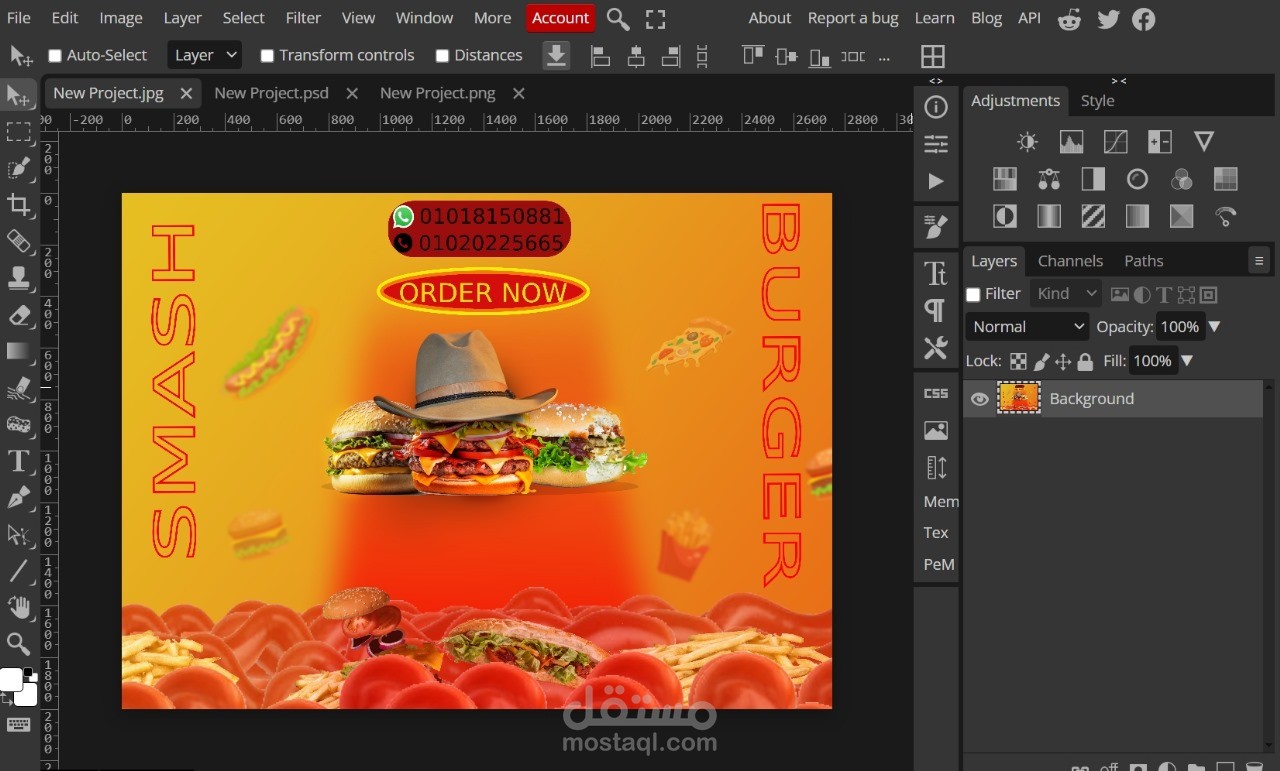The image size is (1280, 771).
Task: Hide the Background layer eye
Action: (x=980, y=399)
